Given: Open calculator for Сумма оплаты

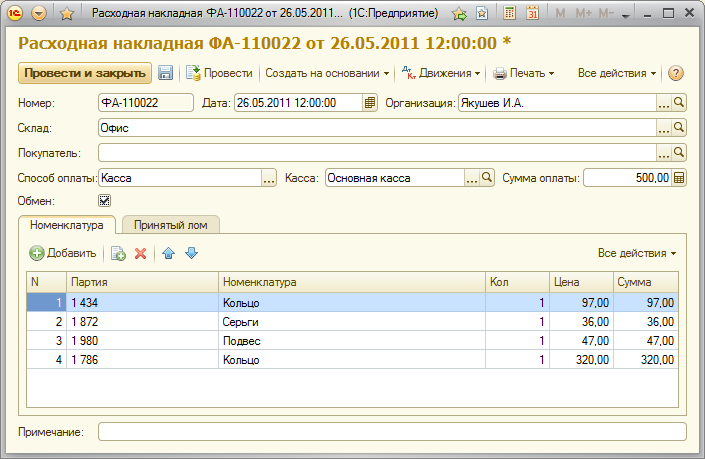Looking at the screenshot, I should 679,178.
